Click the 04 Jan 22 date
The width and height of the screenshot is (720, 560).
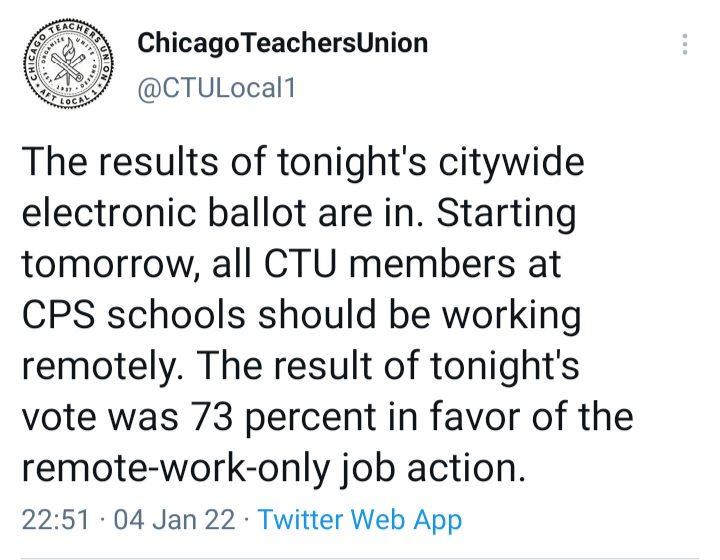click(x=174, y=520)
